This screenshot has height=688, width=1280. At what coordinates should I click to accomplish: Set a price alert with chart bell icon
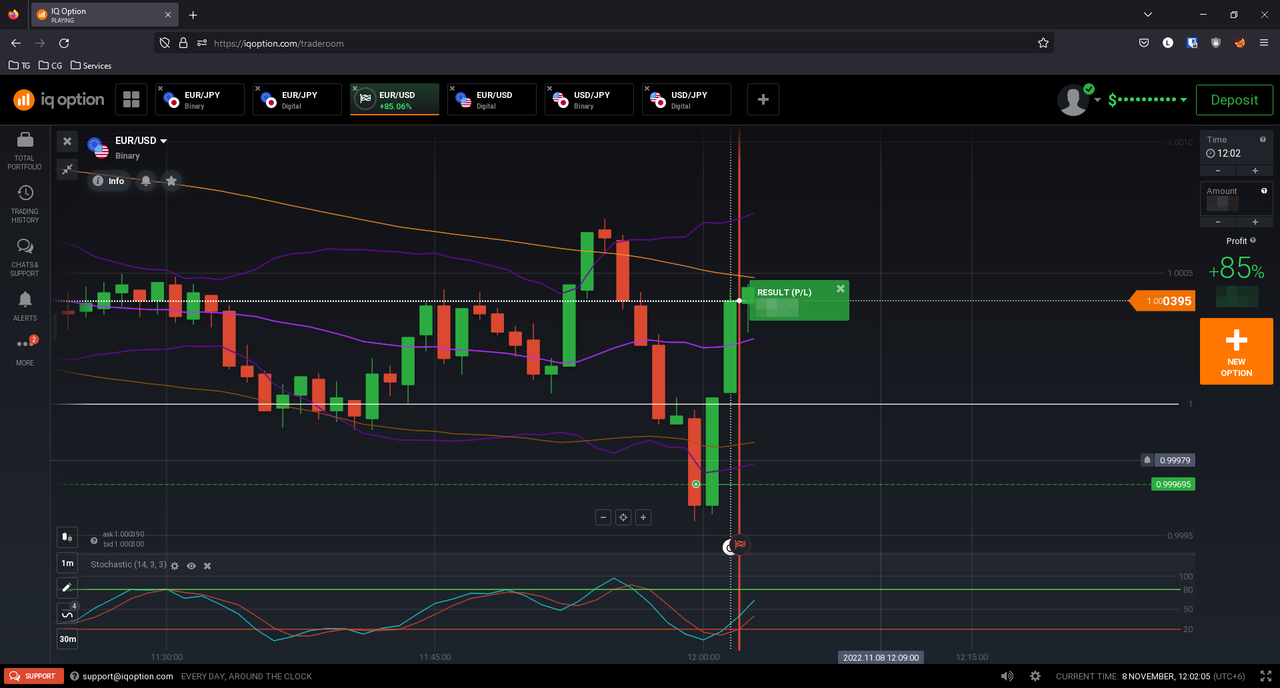click(x=146, y=181)
